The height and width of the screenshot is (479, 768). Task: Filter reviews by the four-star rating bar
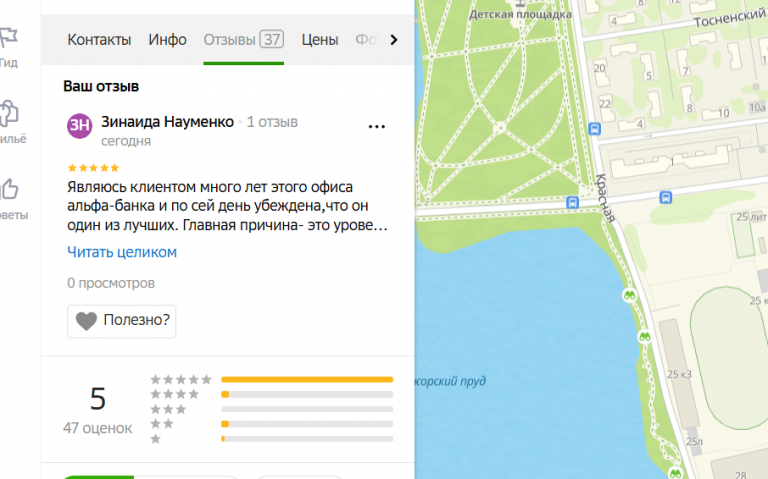coord(307,394)
